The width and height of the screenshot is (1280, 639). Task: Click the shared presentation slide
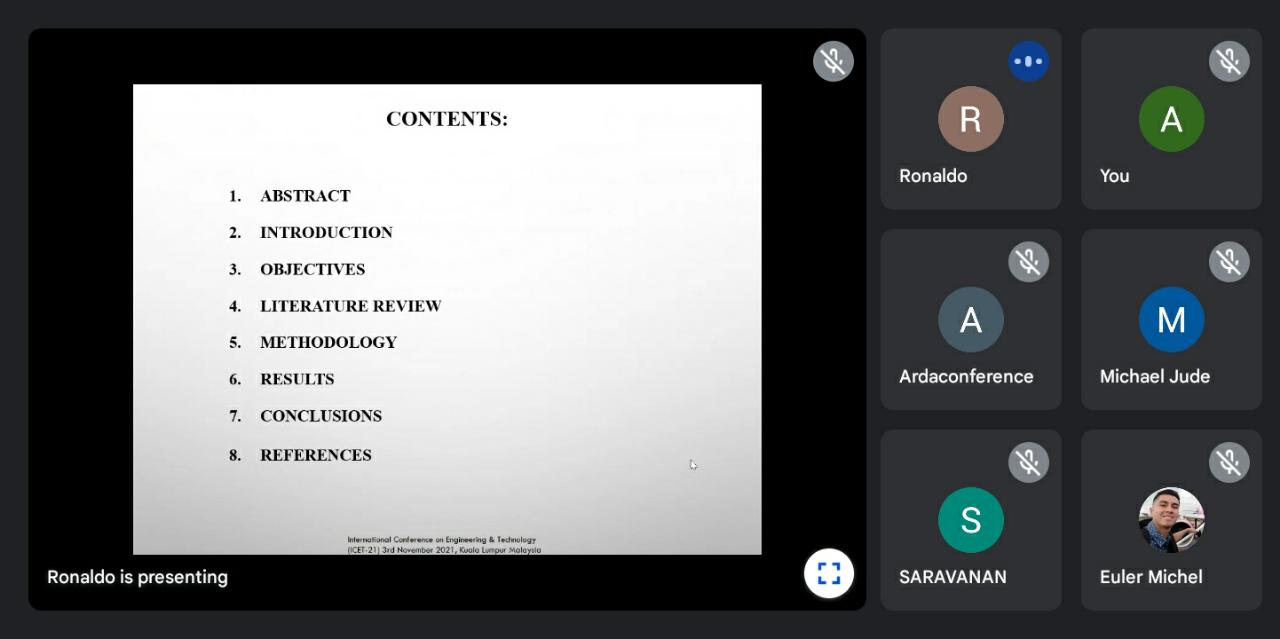(x=447, y=319)
